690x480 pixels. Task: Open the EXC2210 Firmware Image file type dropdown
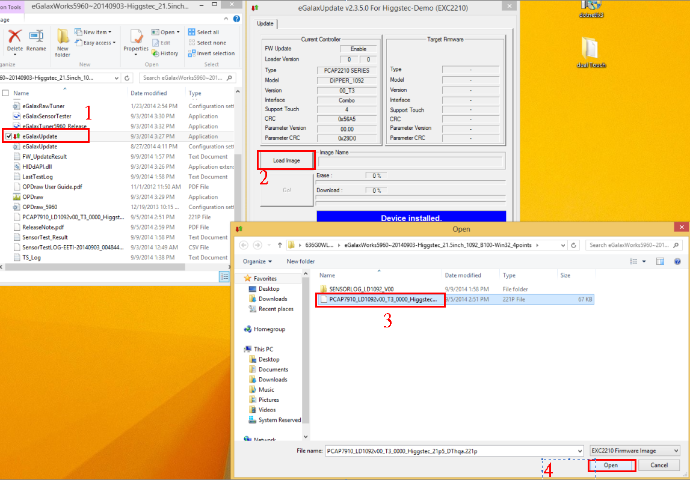(x=630, y=451)
